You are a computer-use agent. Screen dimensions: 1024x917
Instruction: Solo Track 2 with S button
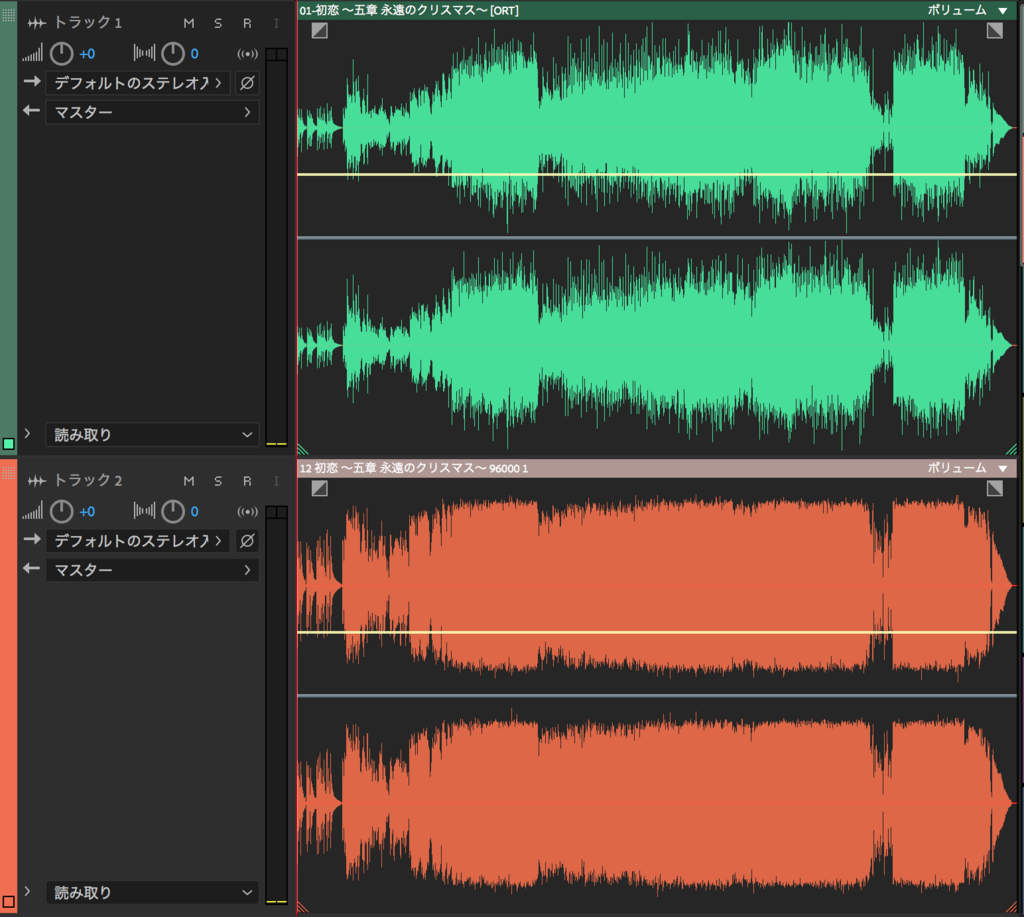tap(218, 481)
